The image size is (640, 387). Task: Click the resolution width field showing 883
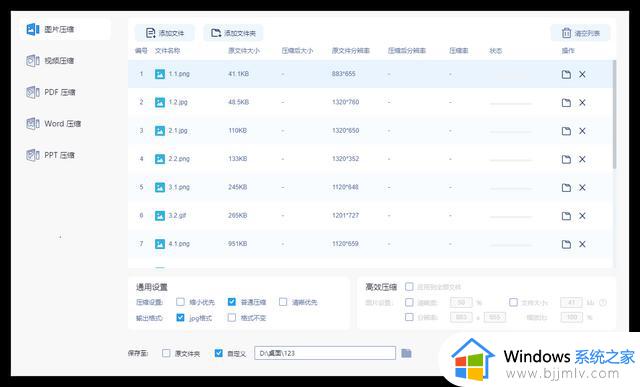click(x=461, y=317)
